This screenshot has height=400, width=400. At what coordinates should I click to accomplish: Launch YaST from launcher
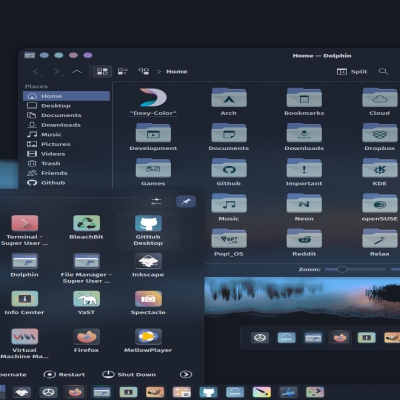coord(86,303)
